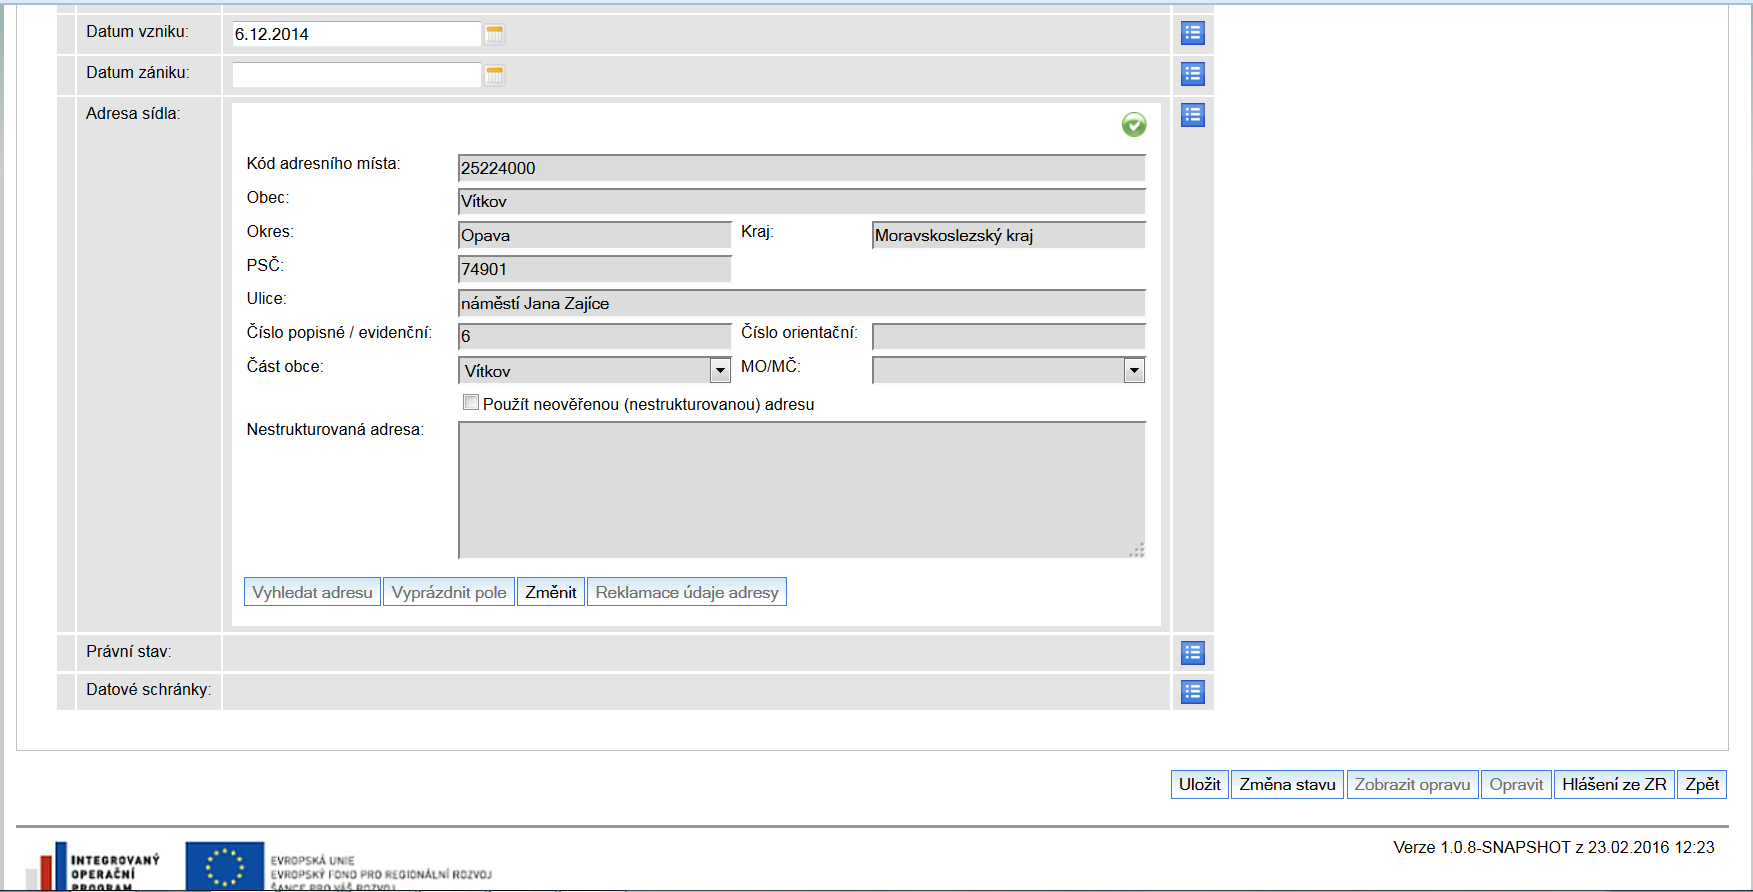Go back with the Zpět button
This screenshot has width=1753, height=892.
click(x=1702, y=784)
